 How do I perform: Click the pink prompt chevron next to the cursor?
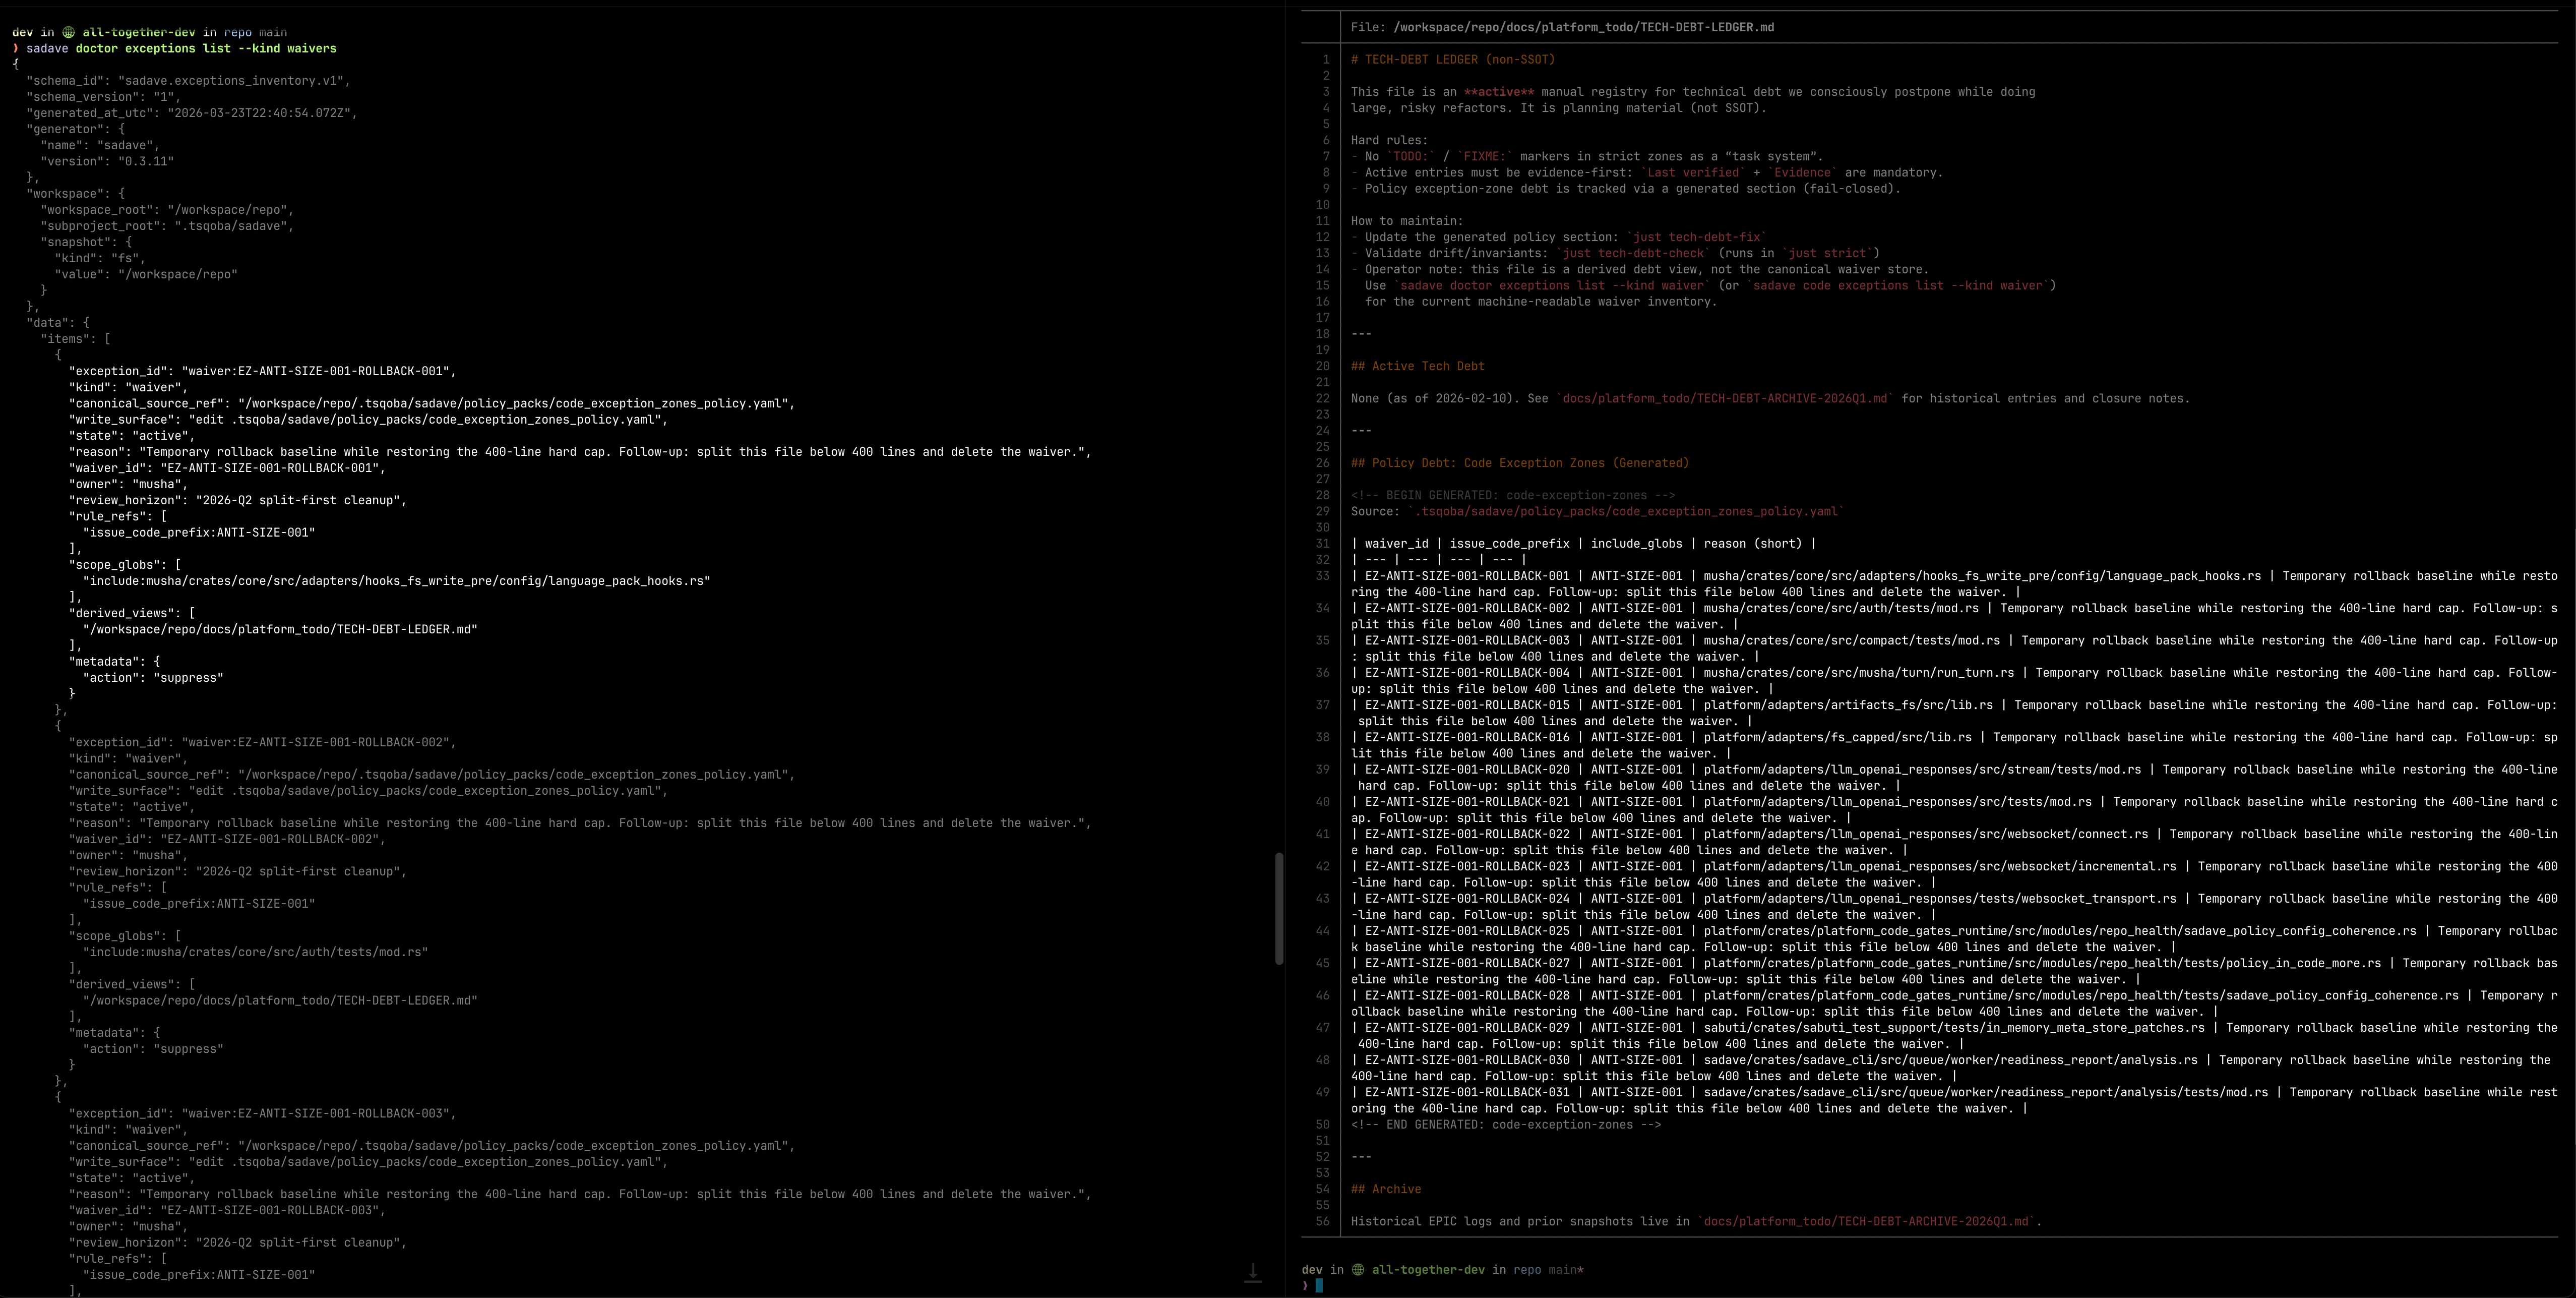click(x=1306, y=1286)
